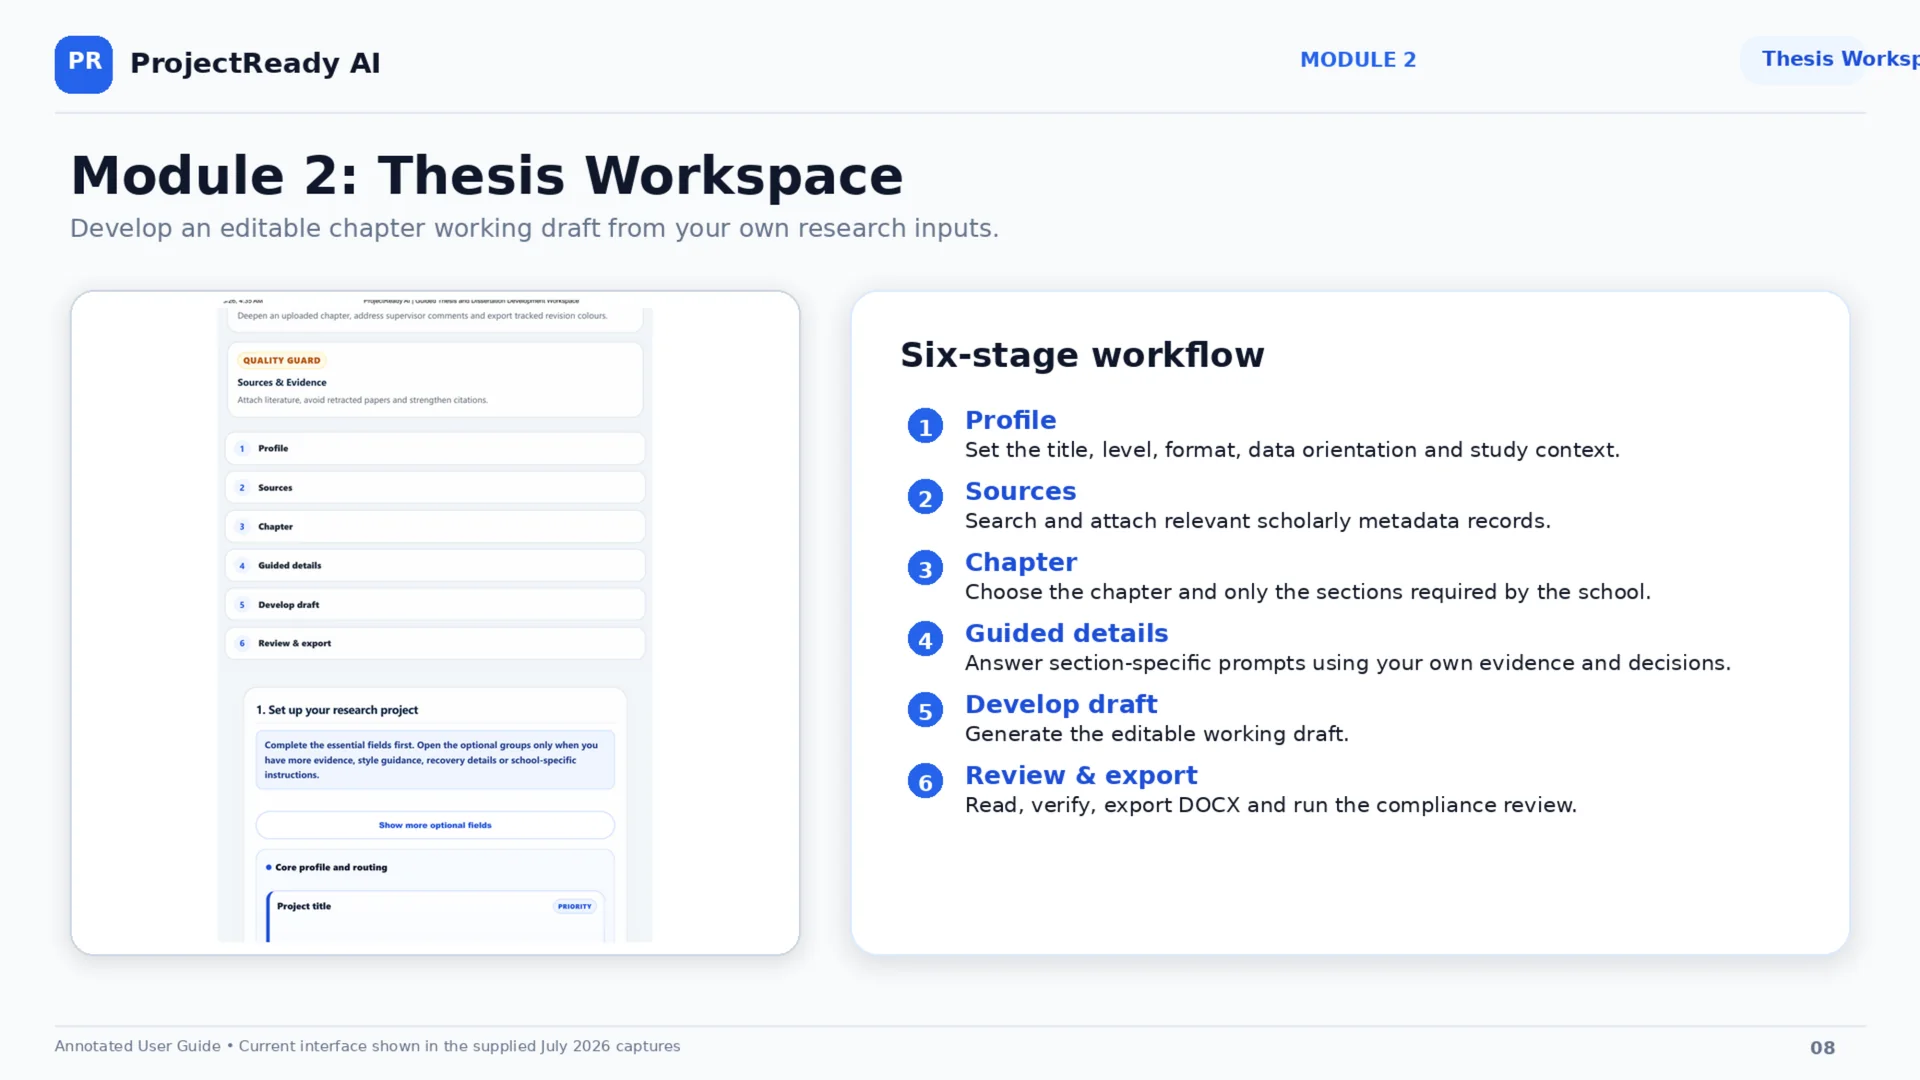Click the blue Develop draft heading in Six-stage workflow
This screenshot has width=1920, height=1080.
(x=1061, y=704)
